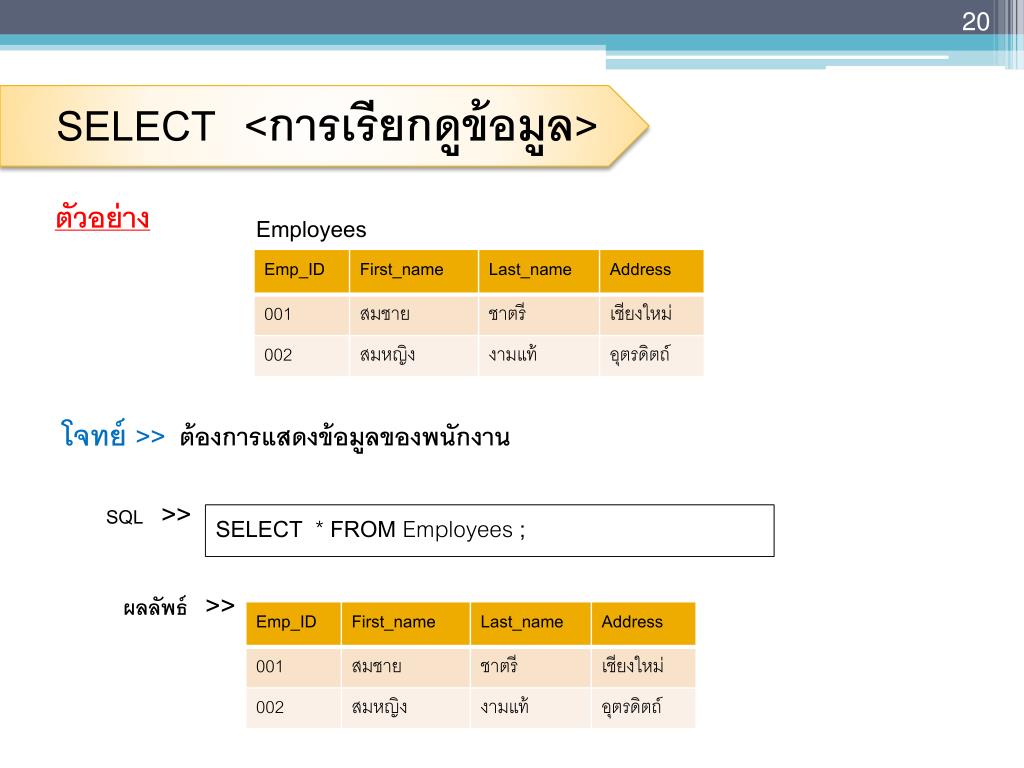Click cell สมชาย in the Employees table
The width and height of the screenshot is (1024, 768).
click(x=414, y=315)
